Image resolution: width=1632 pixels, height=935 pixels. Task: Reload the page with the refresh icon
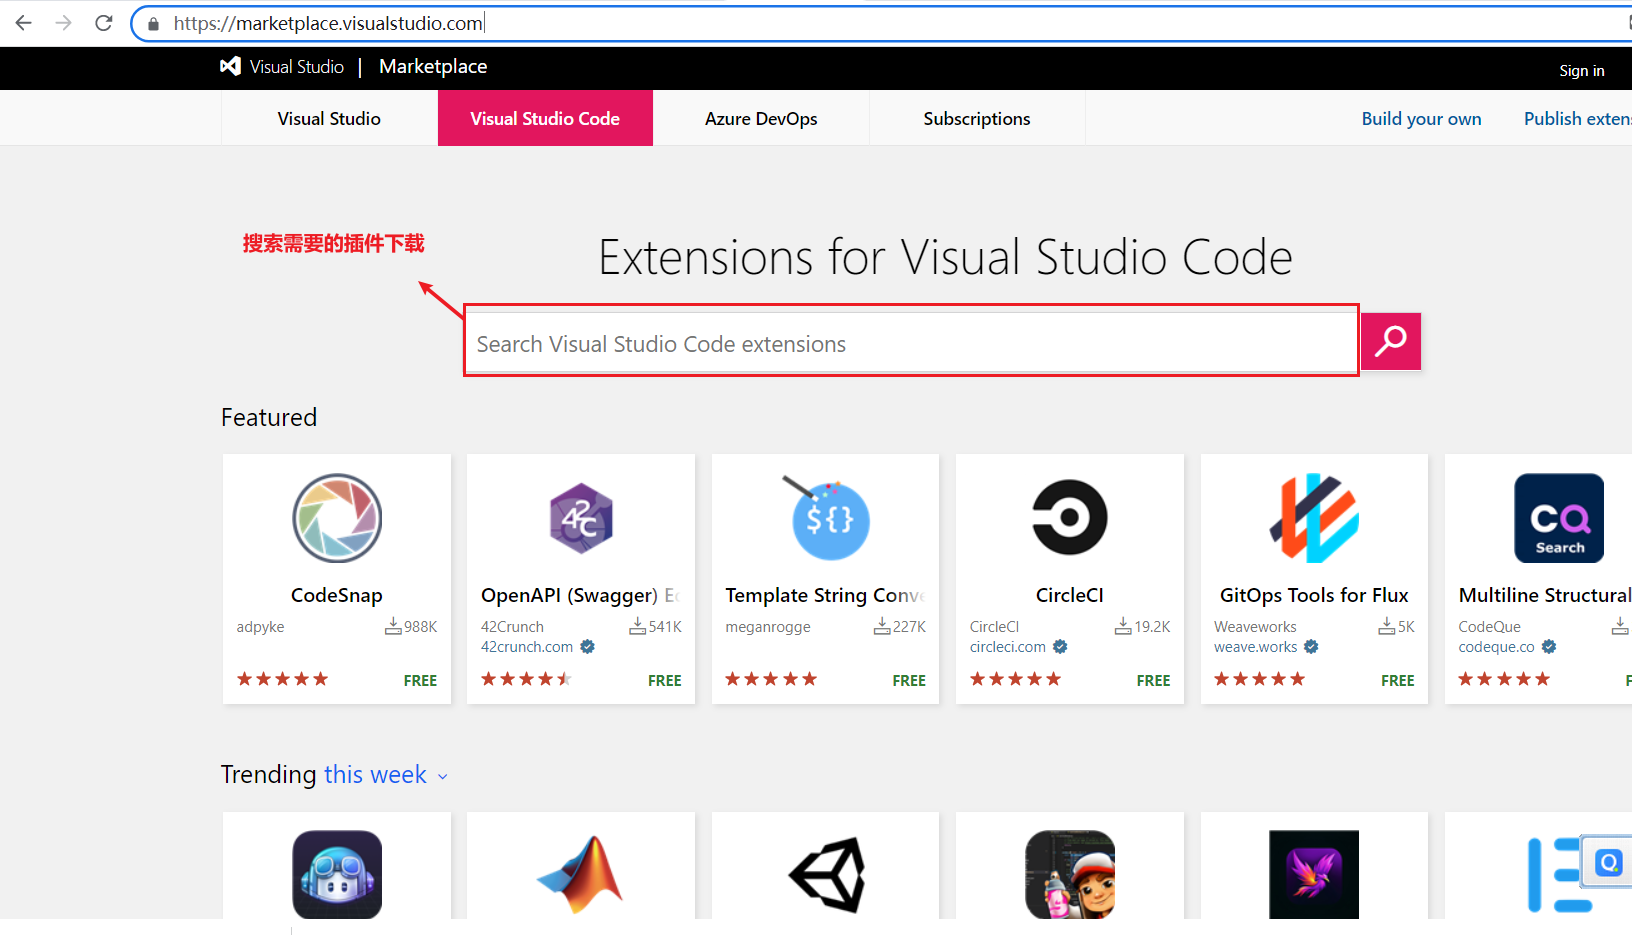(x=104, y=23)
